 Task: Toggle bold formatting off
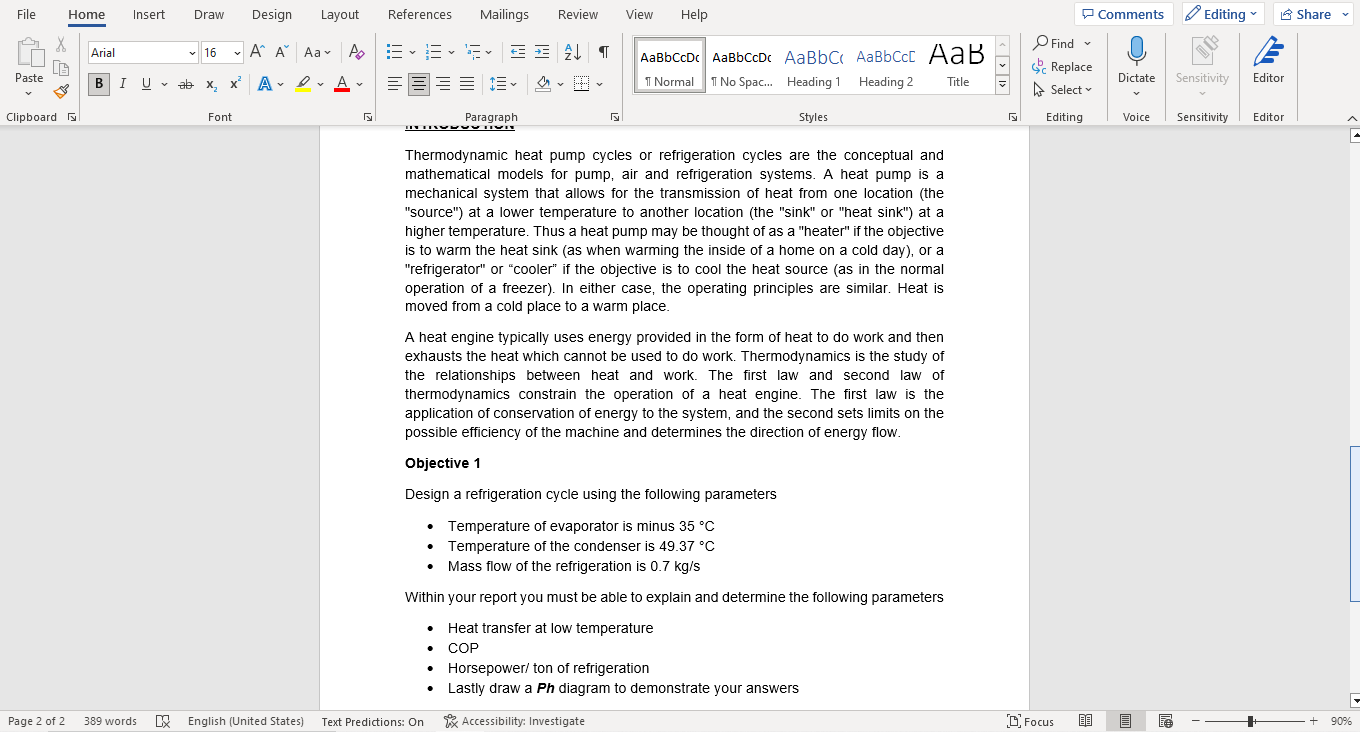[98, 84]
